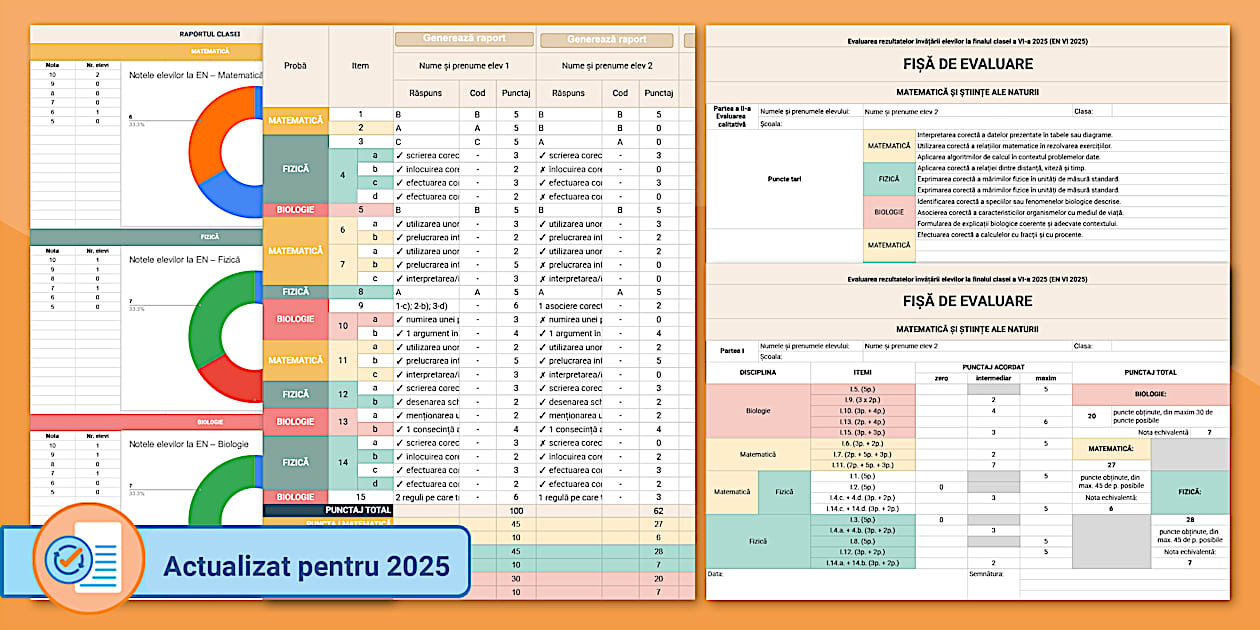Click the updated document badge icon
This screenshot has width=1260, height=630.
(x=88, y=558)
